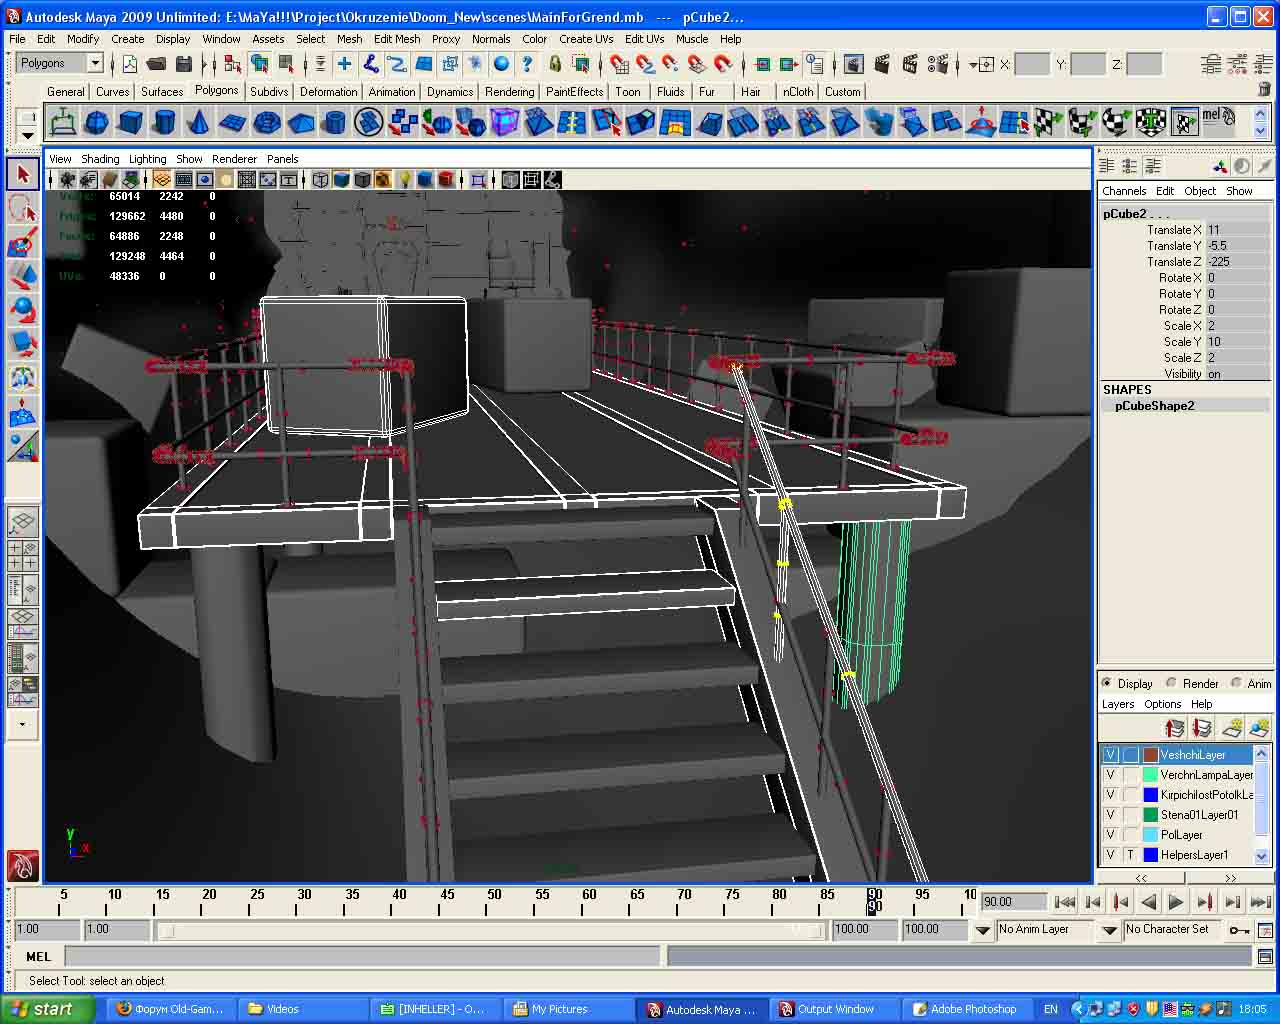This screenshot has height=1024, width=1280.
Task: Select the Anim layer radio button
Action: (1236, 683)
